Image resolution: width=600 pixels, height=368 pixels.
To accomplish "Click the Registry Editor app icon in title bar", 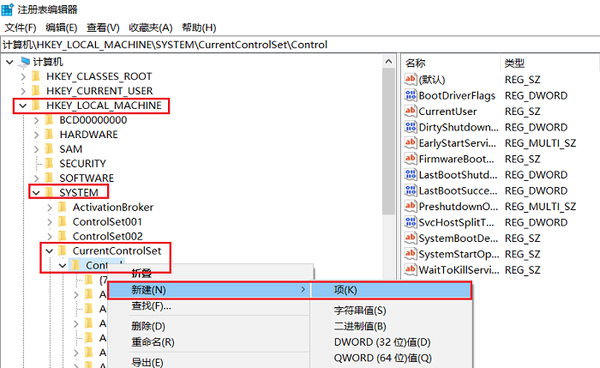I will click(x=7, y=9).
